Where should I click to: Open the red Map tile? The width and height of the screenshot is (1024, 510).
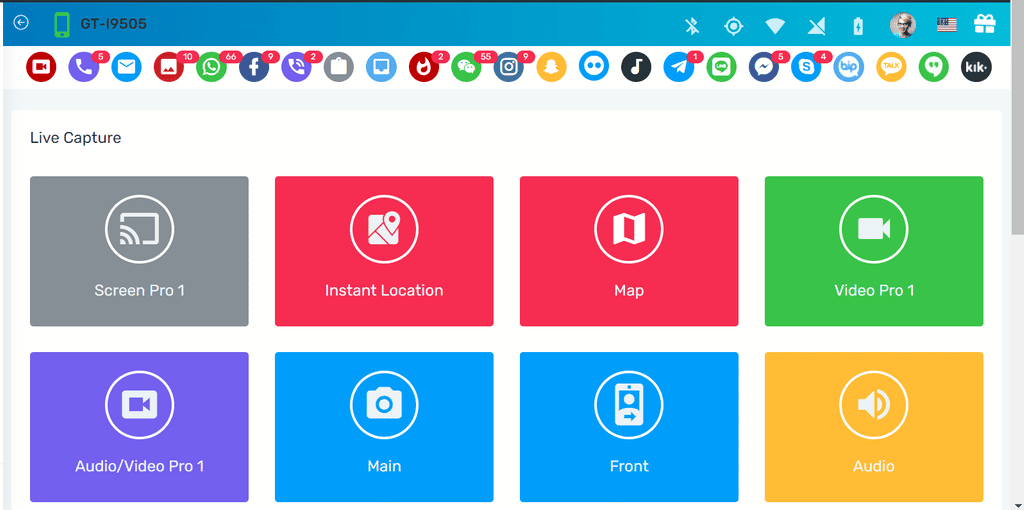pos(629,251)
